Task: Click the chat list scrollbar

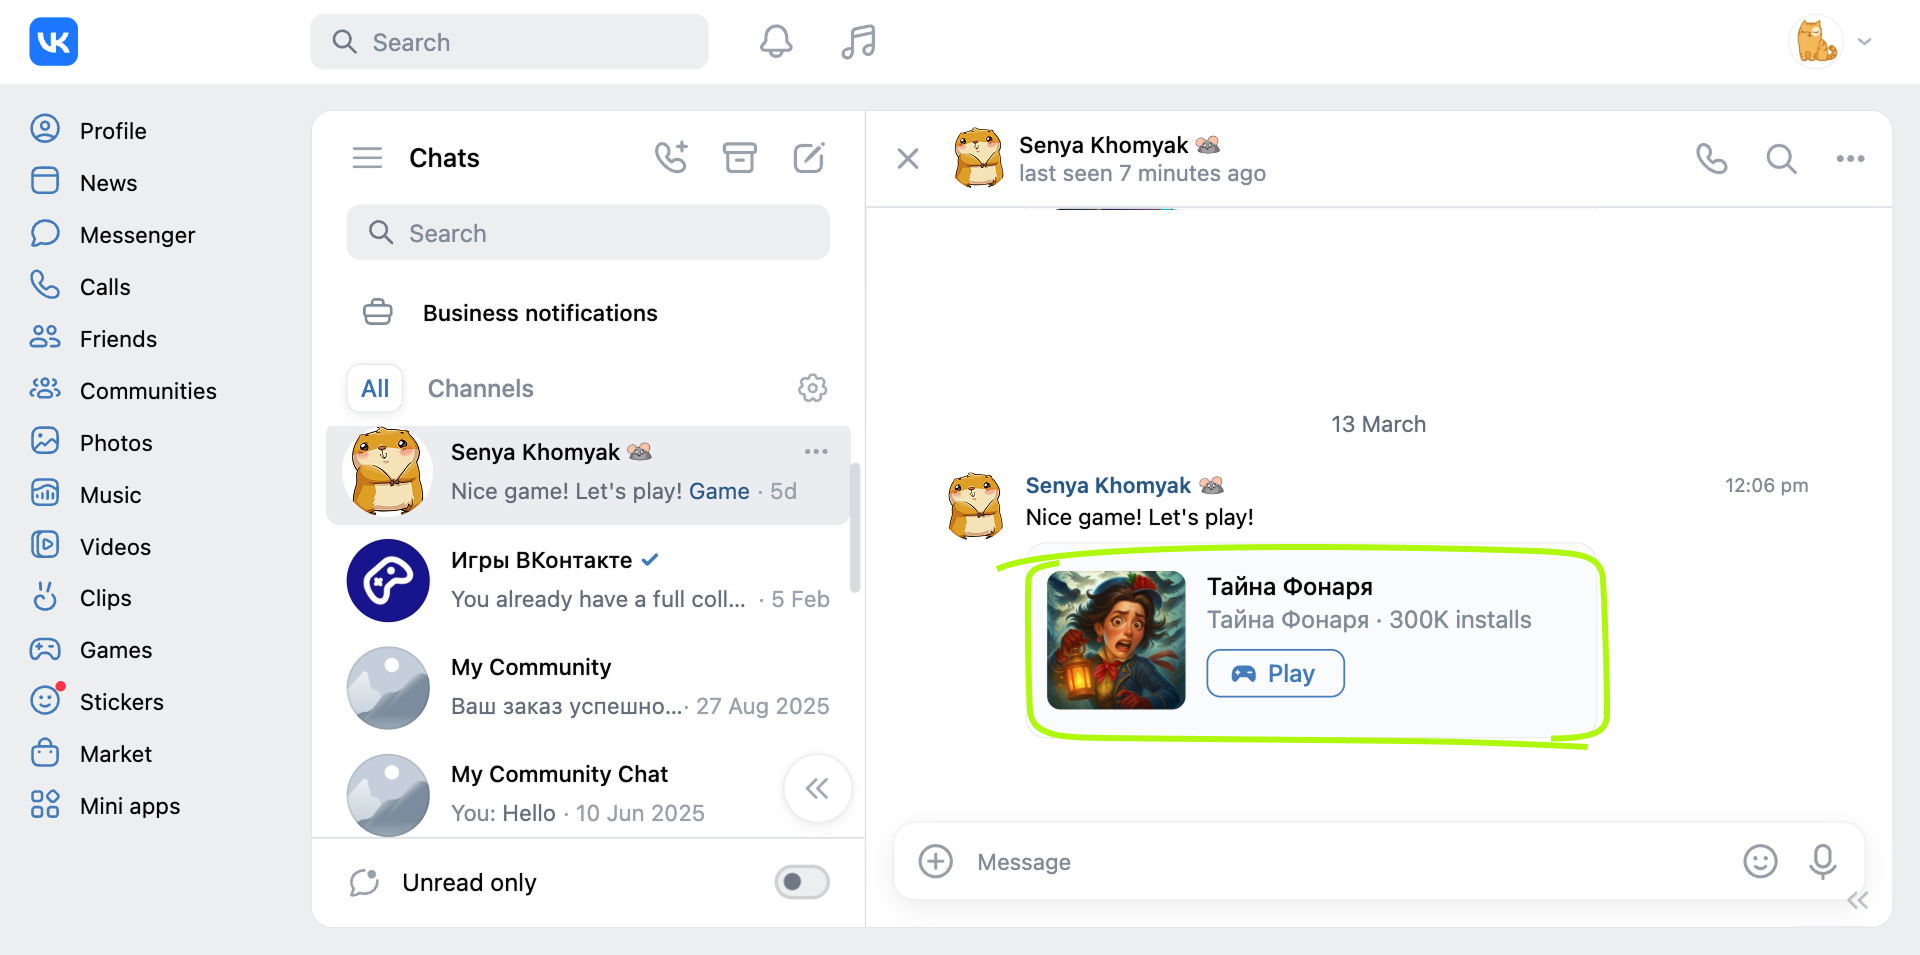Action: 855,527
